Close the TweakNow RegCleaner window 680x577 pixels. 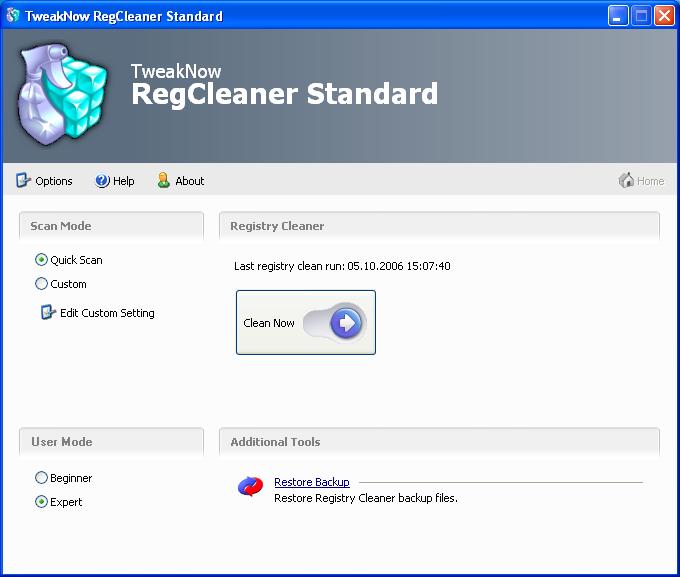pyautogui.click(x=664, y=16)
